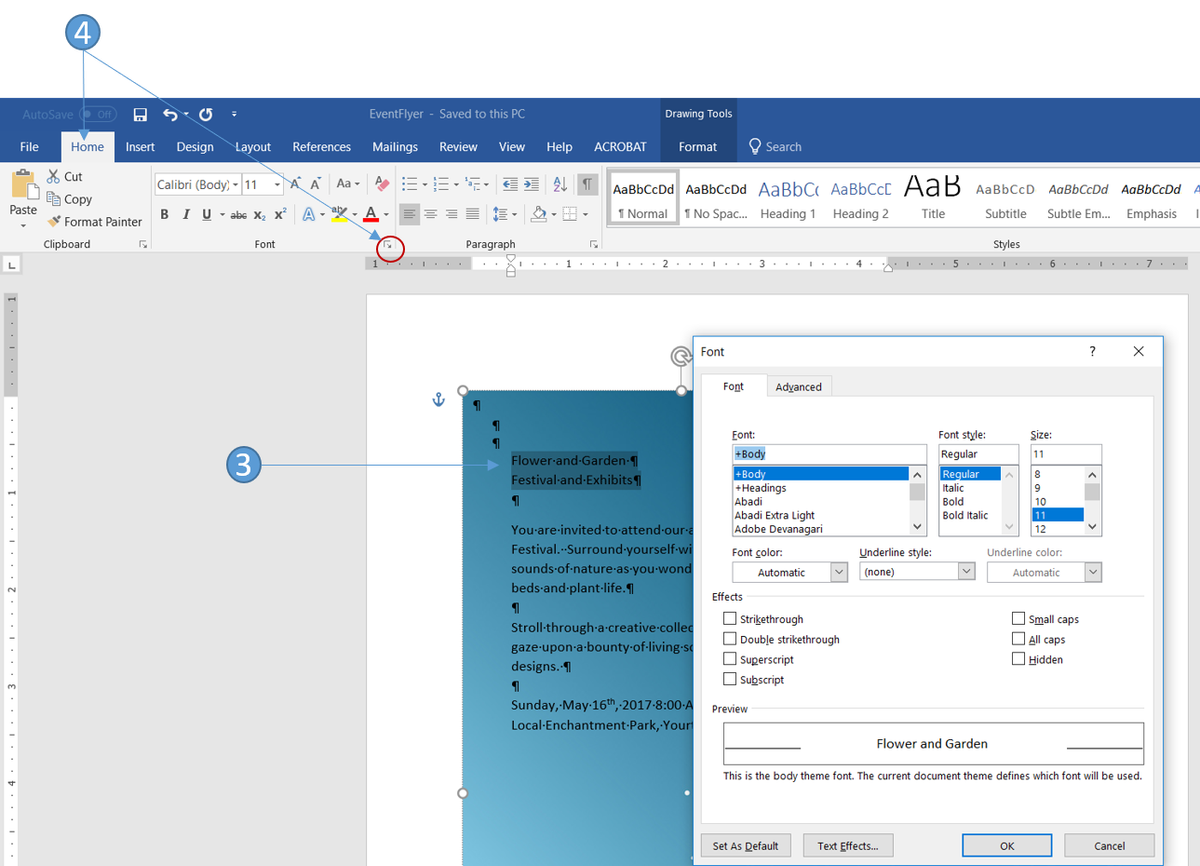
Task: Center align text using ribbon icon
Action: point(430,214)
